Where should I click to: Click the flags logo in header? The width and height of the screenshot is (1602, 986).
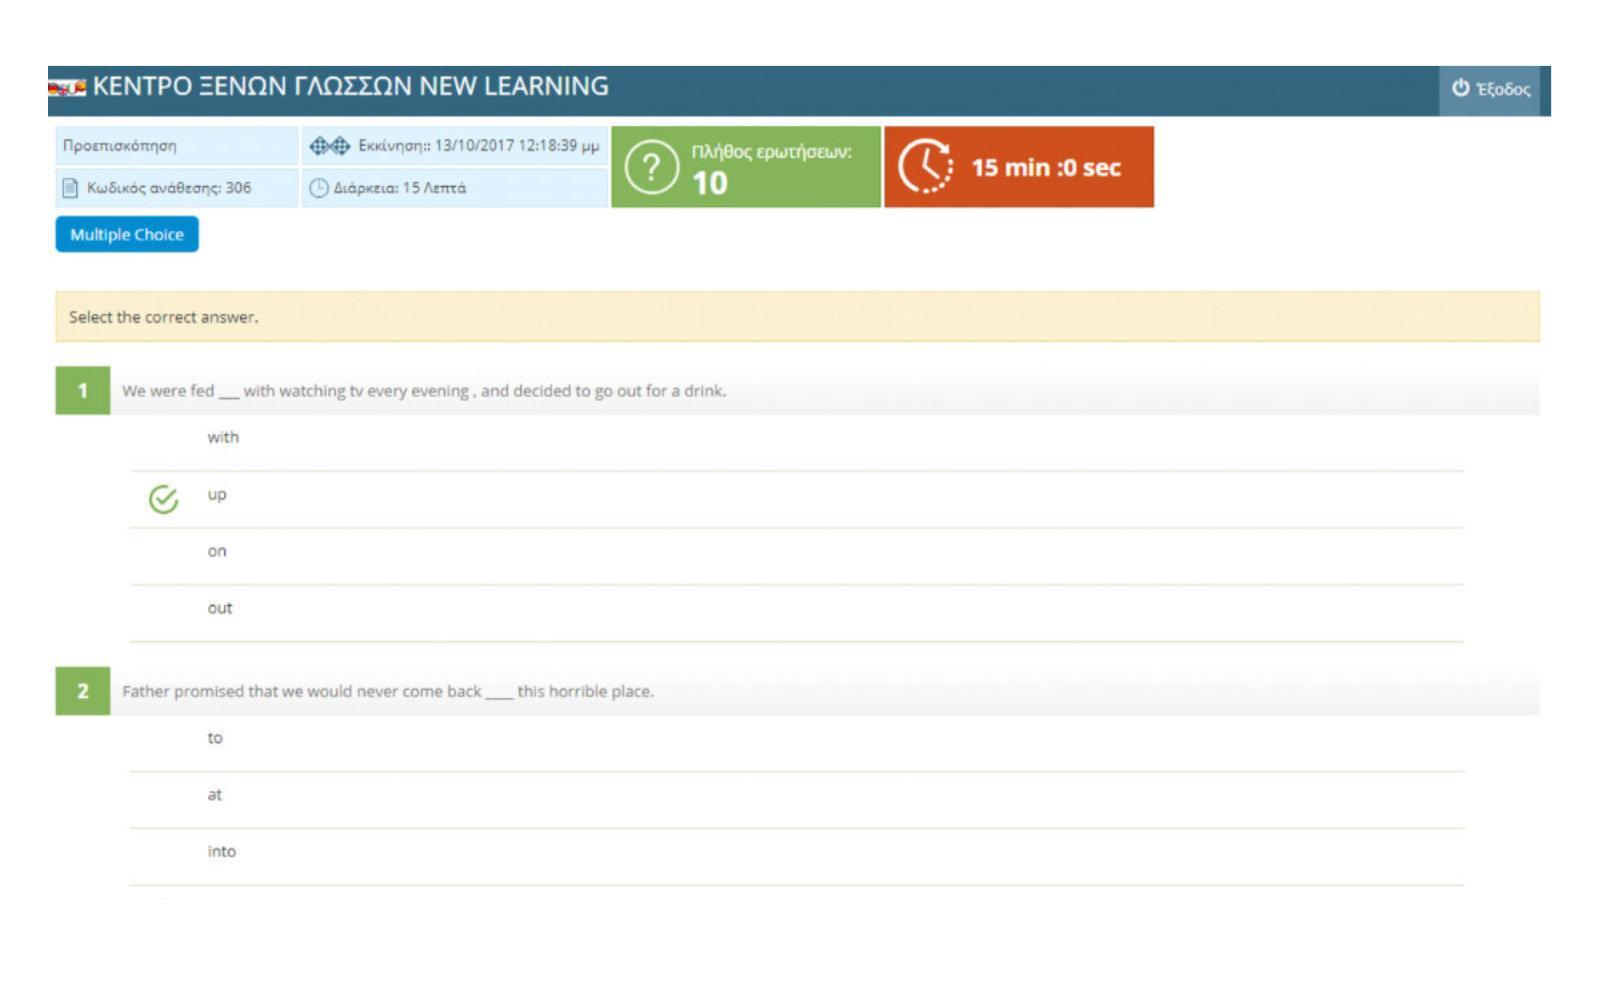(x=67, y=88)
